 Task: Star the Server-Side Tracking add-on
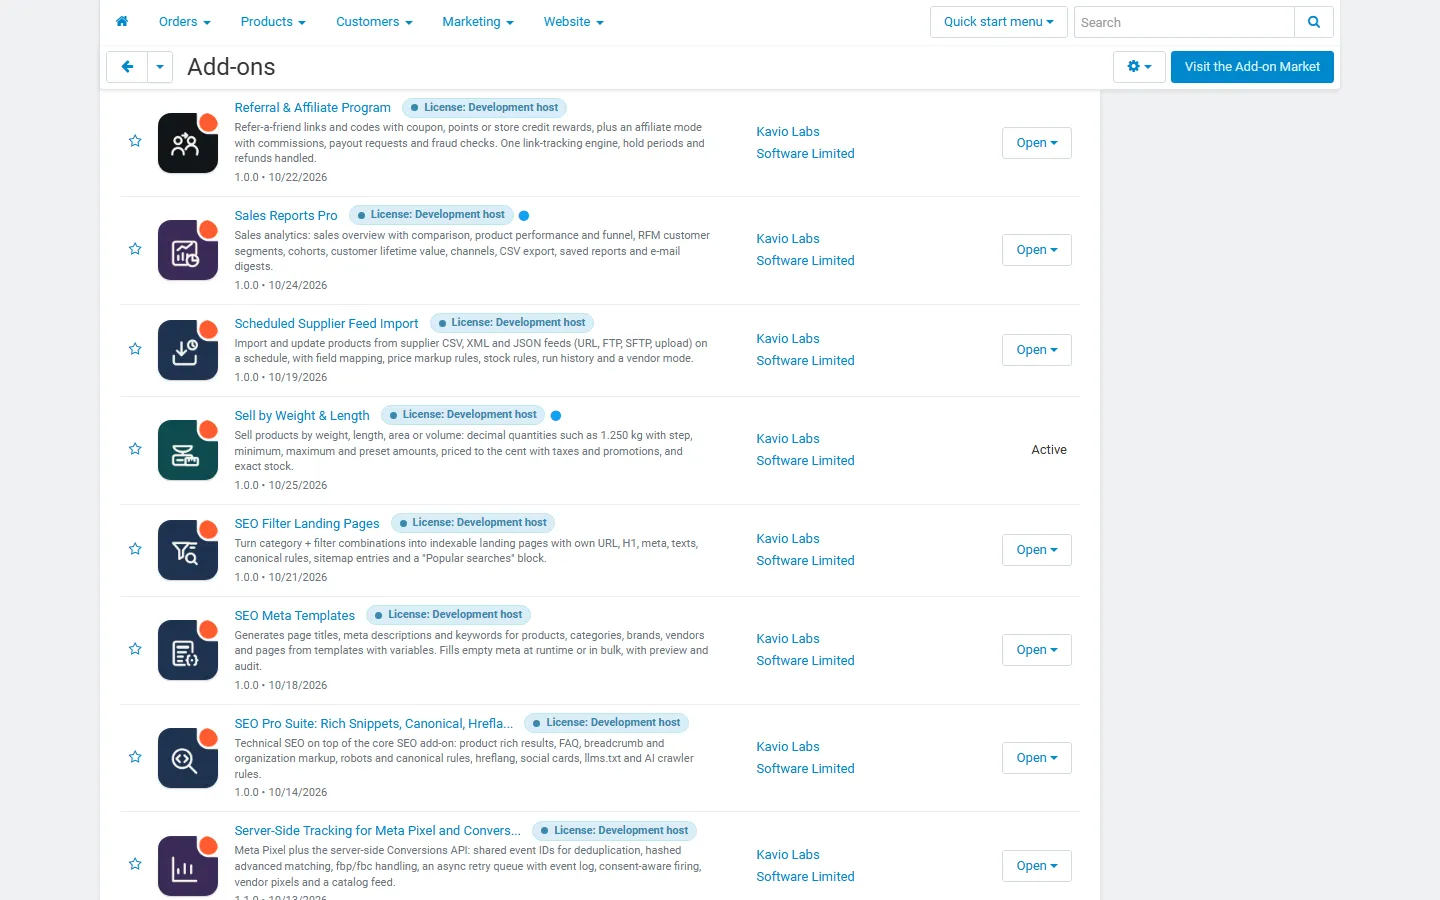pyautogui.click(x=135, y=864)
